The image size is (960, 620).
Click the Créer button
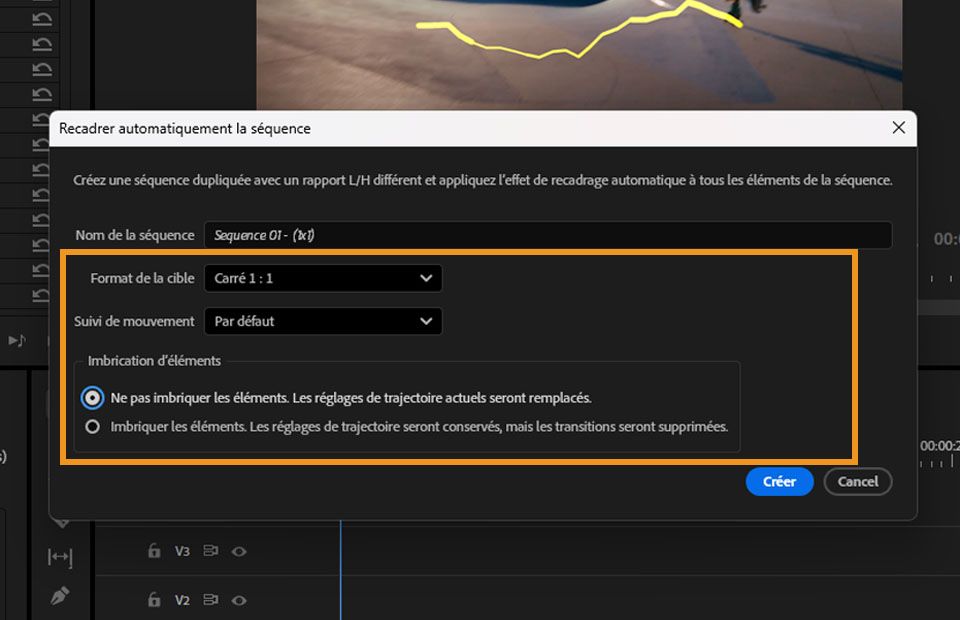tap(779, 481)
